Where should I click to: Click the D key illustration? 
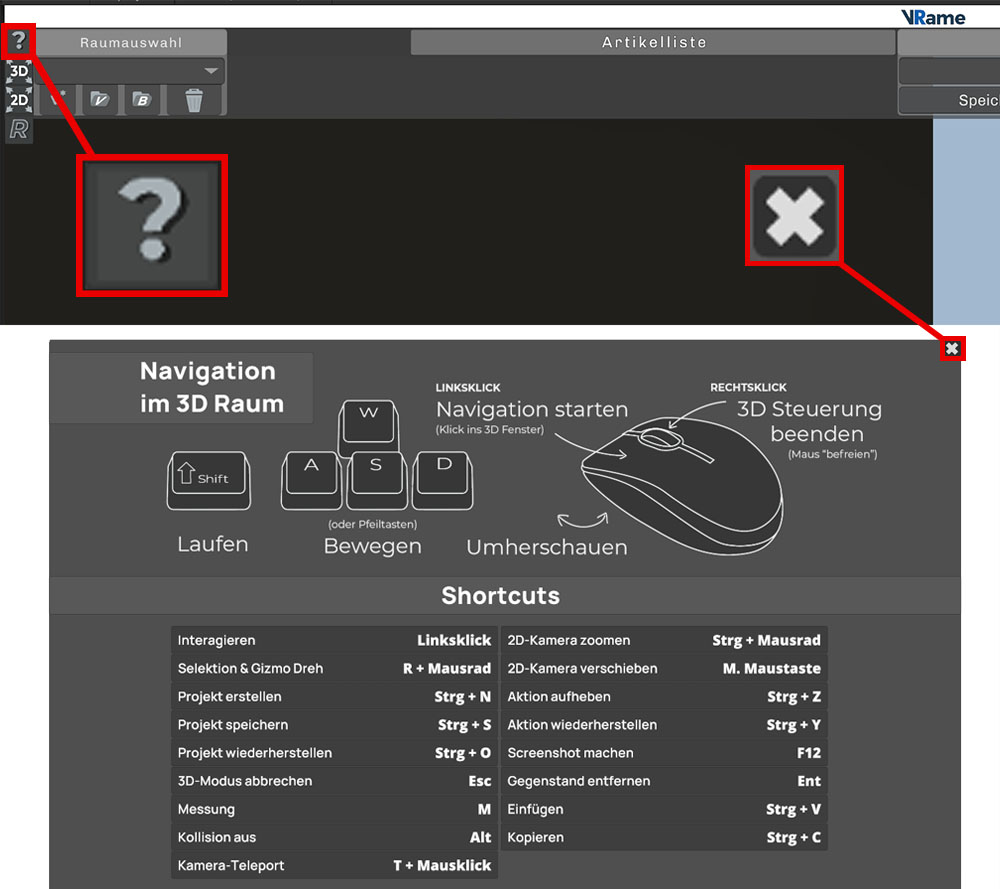pyautogui.click(x=443, y=480)
